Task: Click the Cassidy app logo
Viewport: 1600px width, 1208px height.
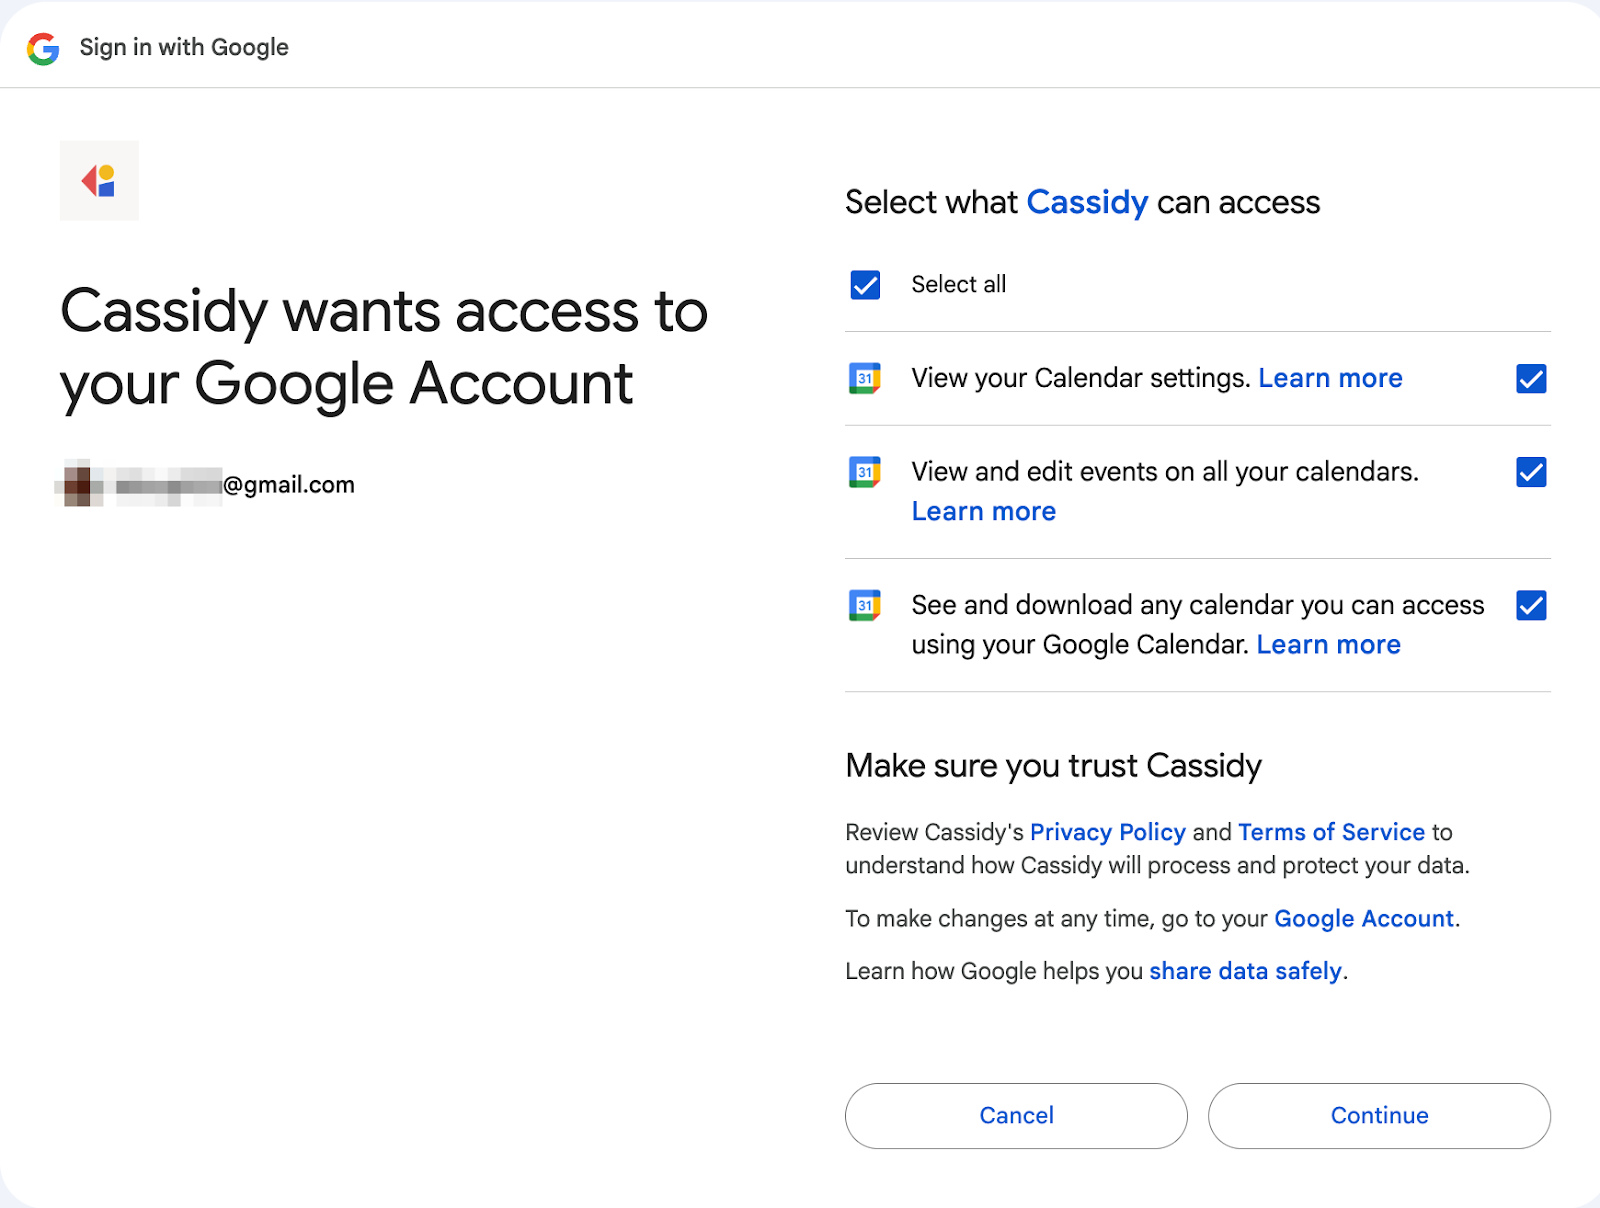Action: [99, 180]
